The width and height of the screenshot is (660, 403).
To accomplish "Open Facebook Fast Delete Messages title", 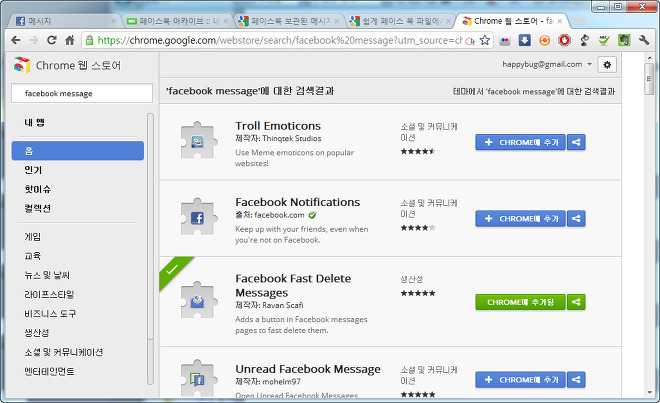I will 293,286.
